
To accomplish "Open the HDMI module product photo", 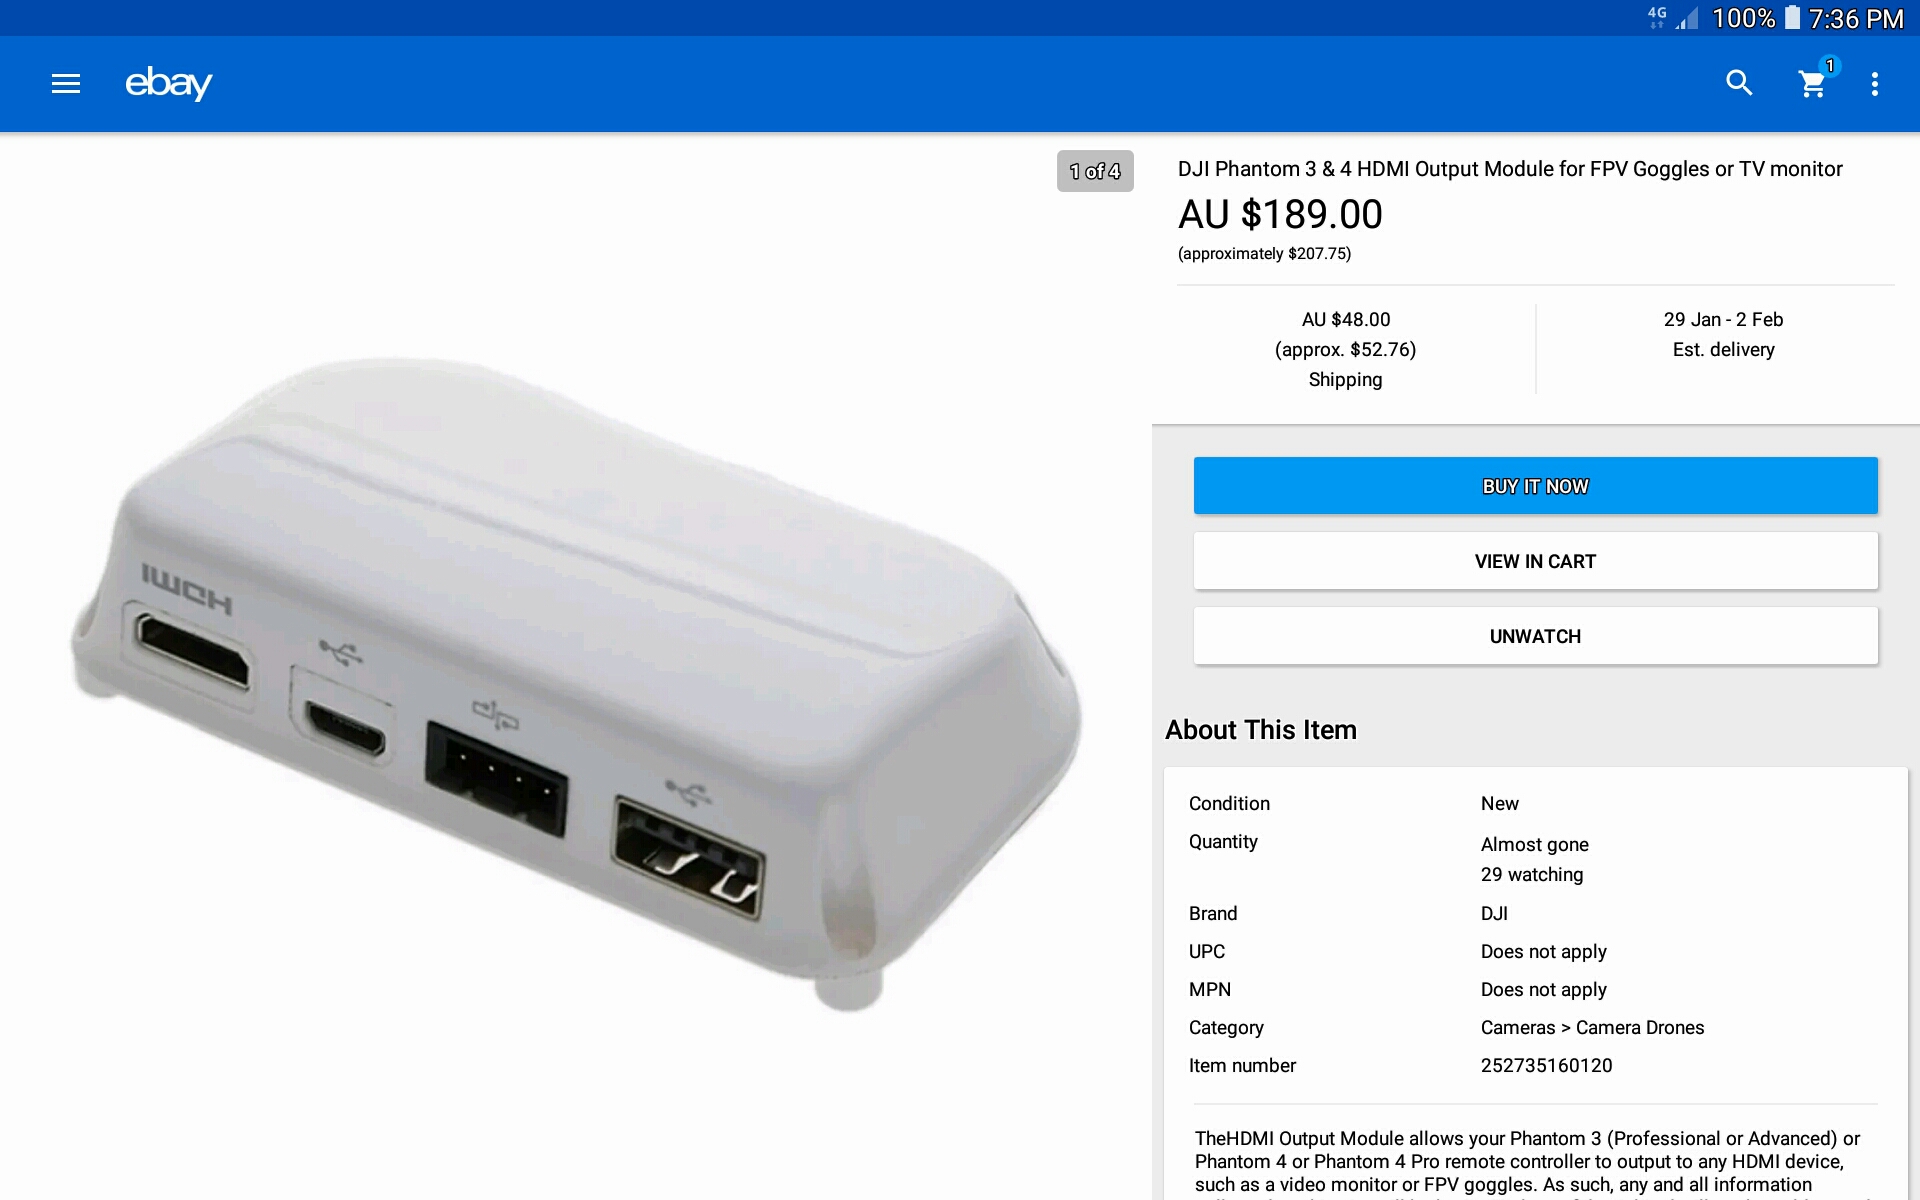I will (576, 680).
